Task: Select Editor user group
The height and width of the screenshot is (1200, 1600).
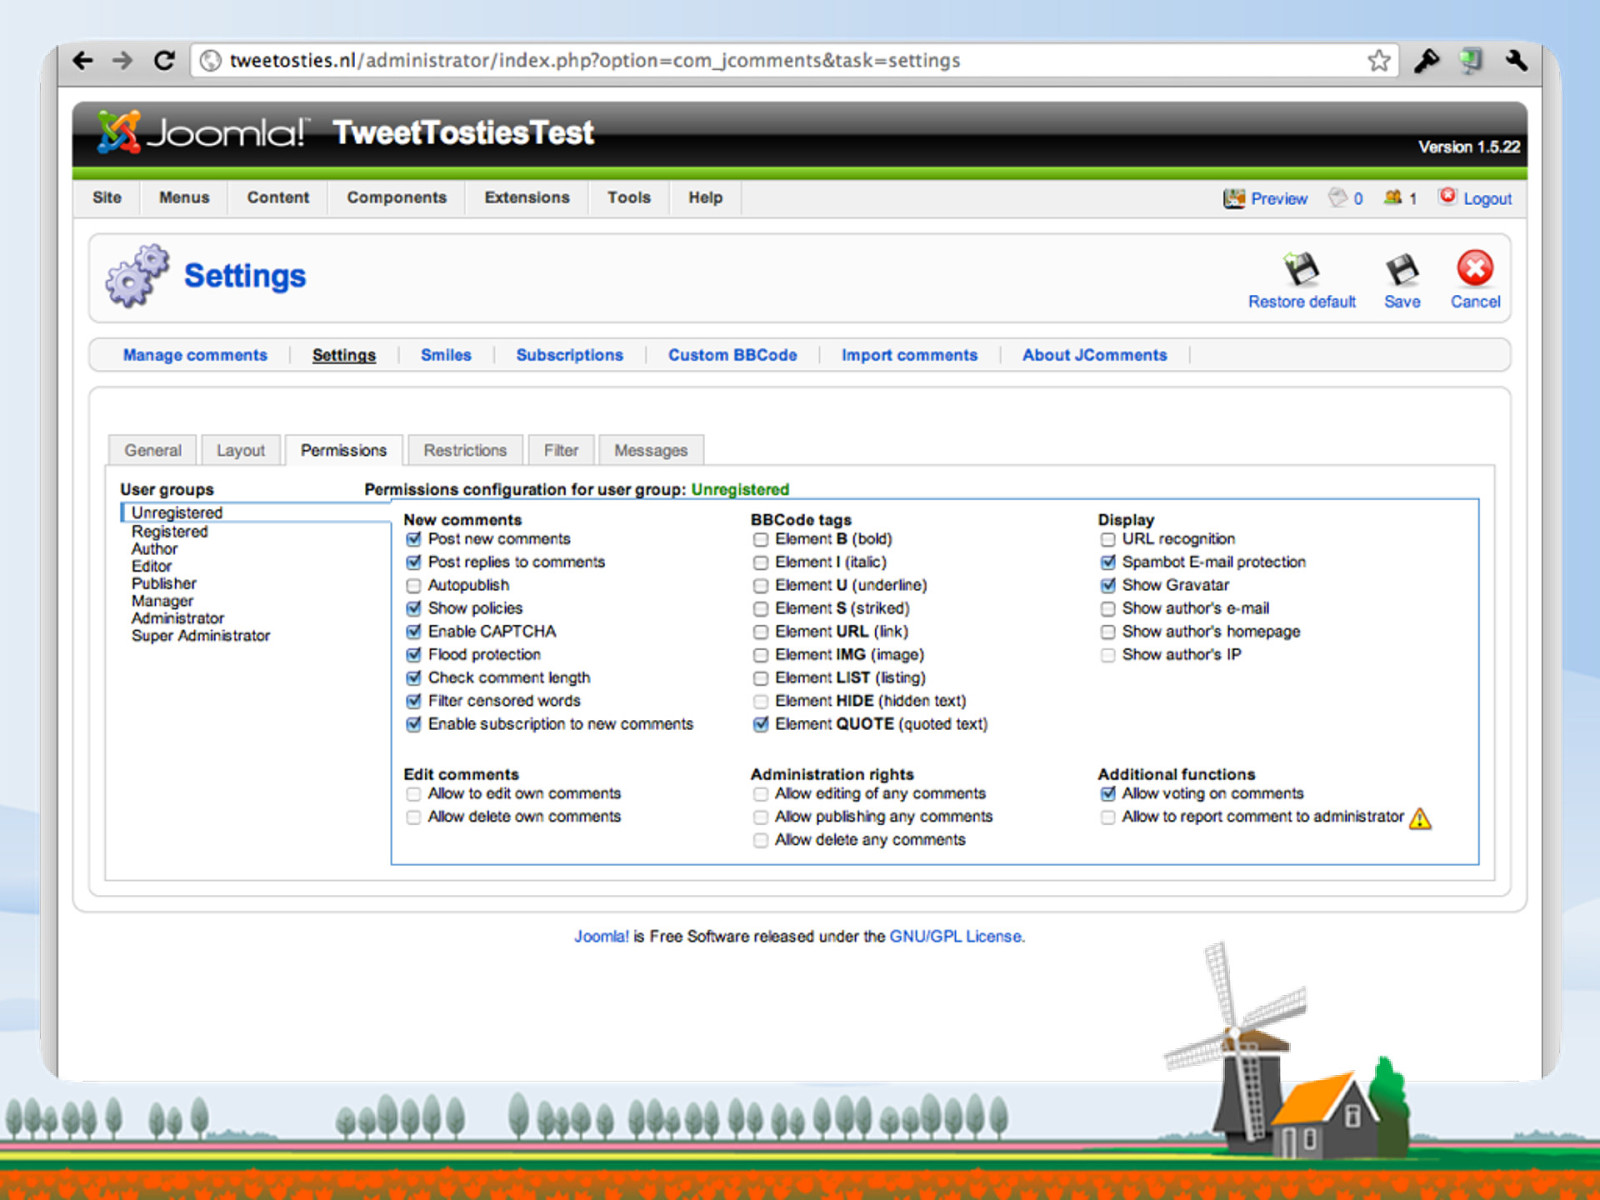Action: point(152,566)
